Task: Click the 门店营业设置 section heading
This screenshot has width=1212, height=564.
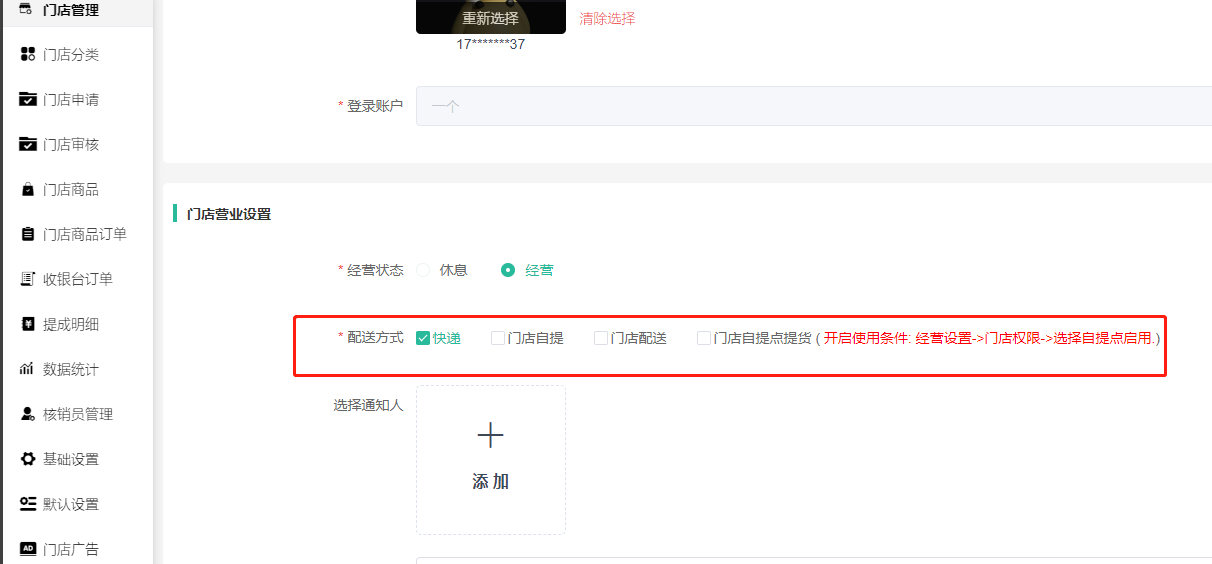Action: point(229,214)
